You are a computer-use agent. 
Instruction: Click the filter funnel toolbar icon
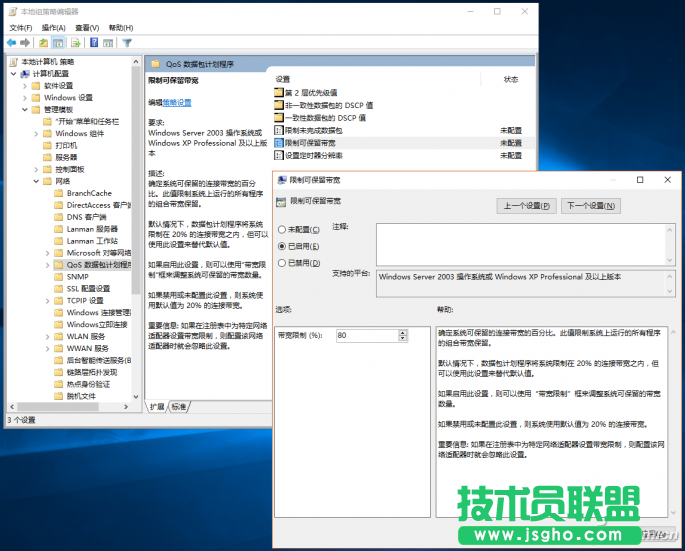[127, 43]
